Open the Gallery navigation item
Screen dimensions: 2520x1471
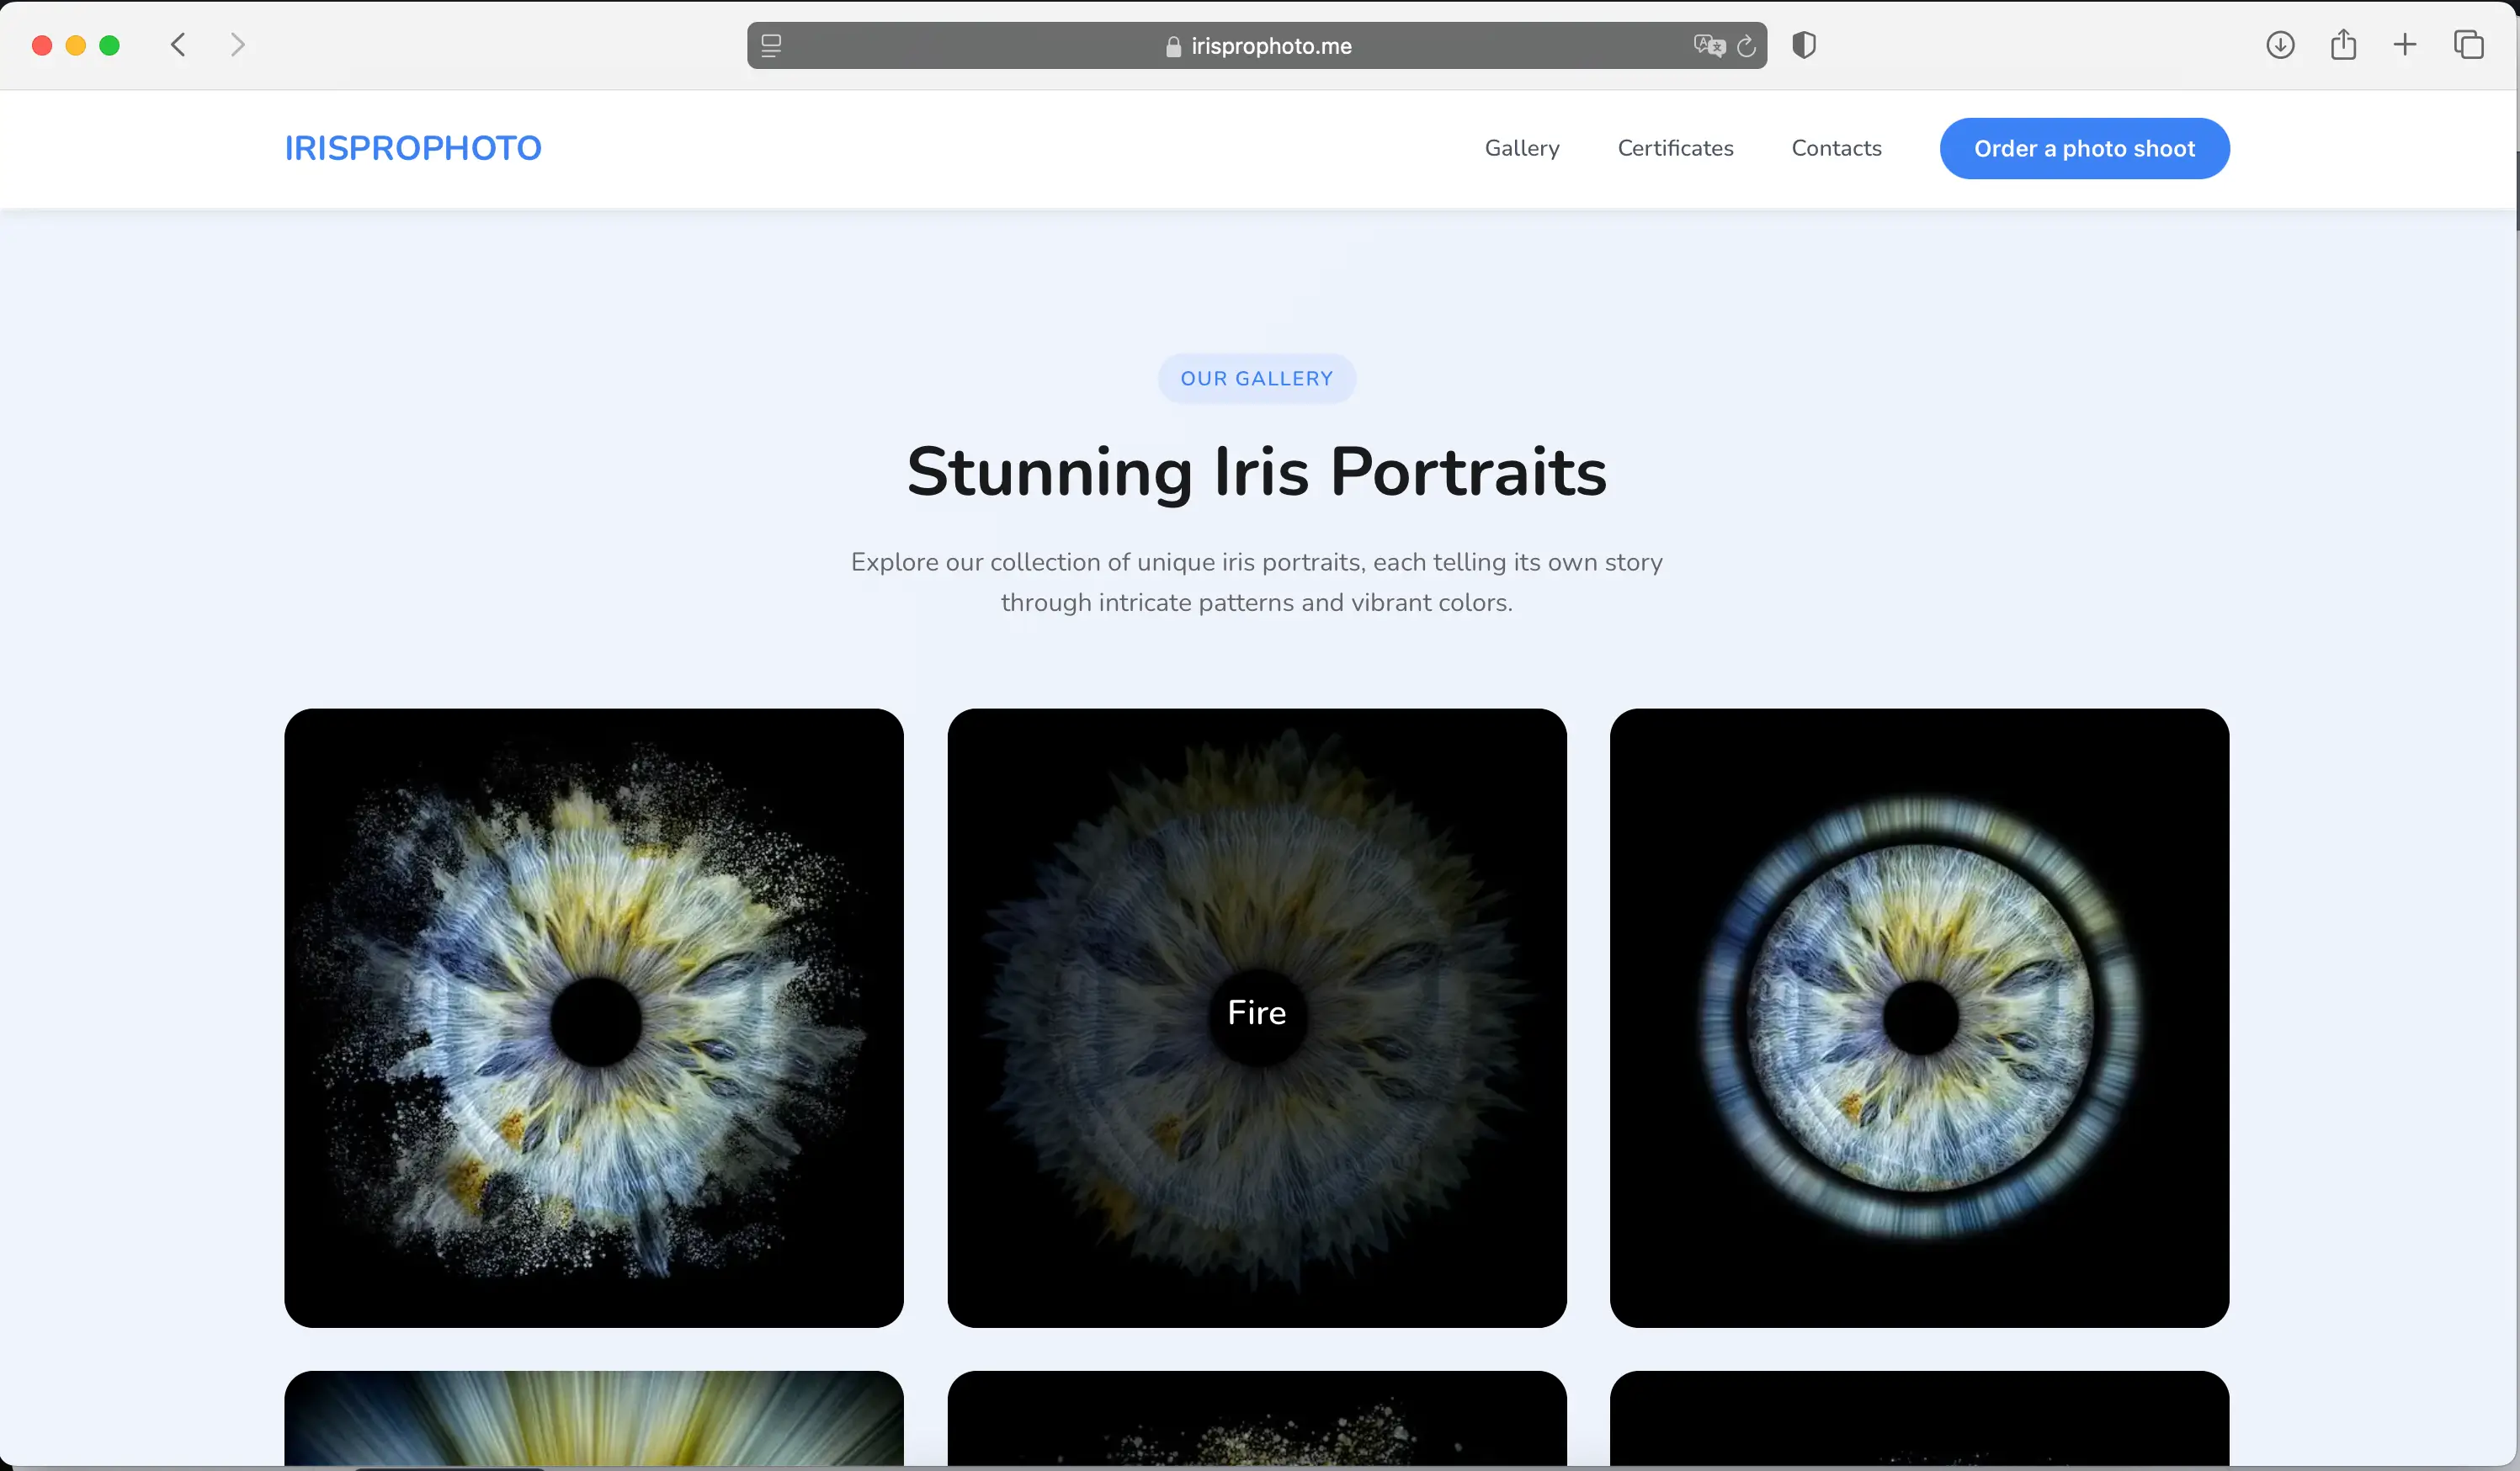tap(1521, 148)
